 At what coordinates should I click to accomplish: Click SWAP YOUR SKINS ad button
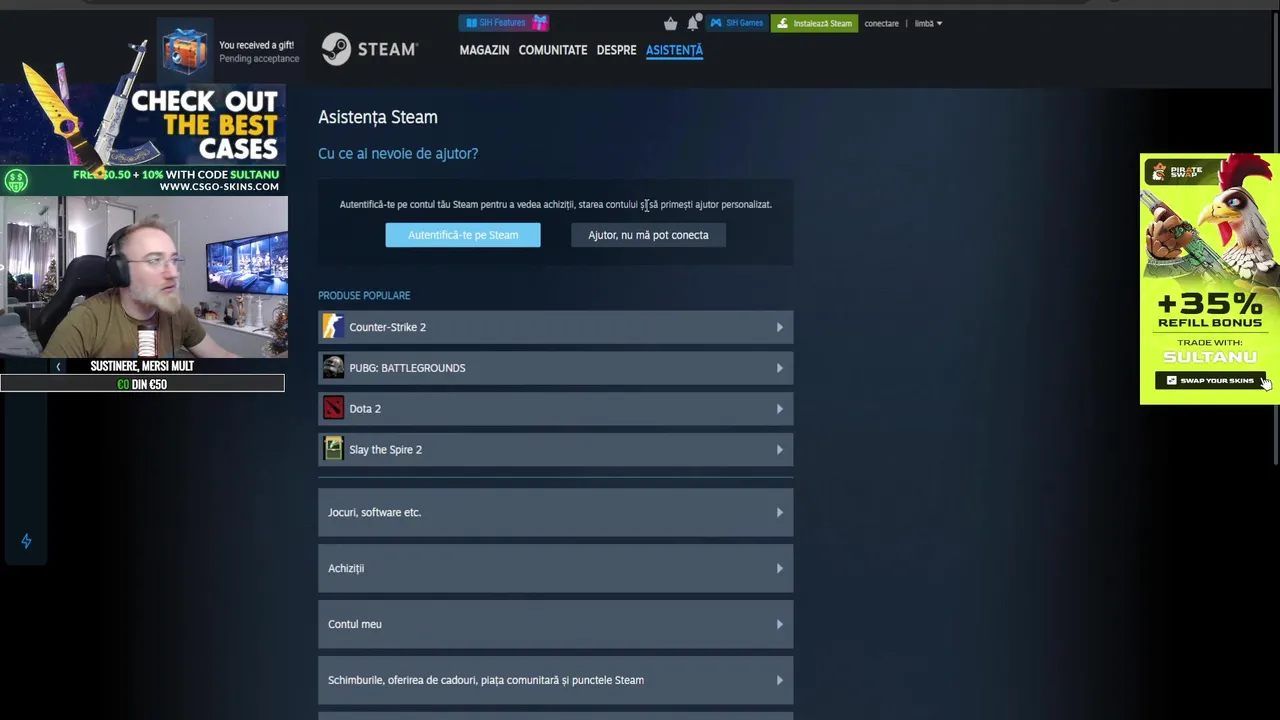(x=1210, y=380)
